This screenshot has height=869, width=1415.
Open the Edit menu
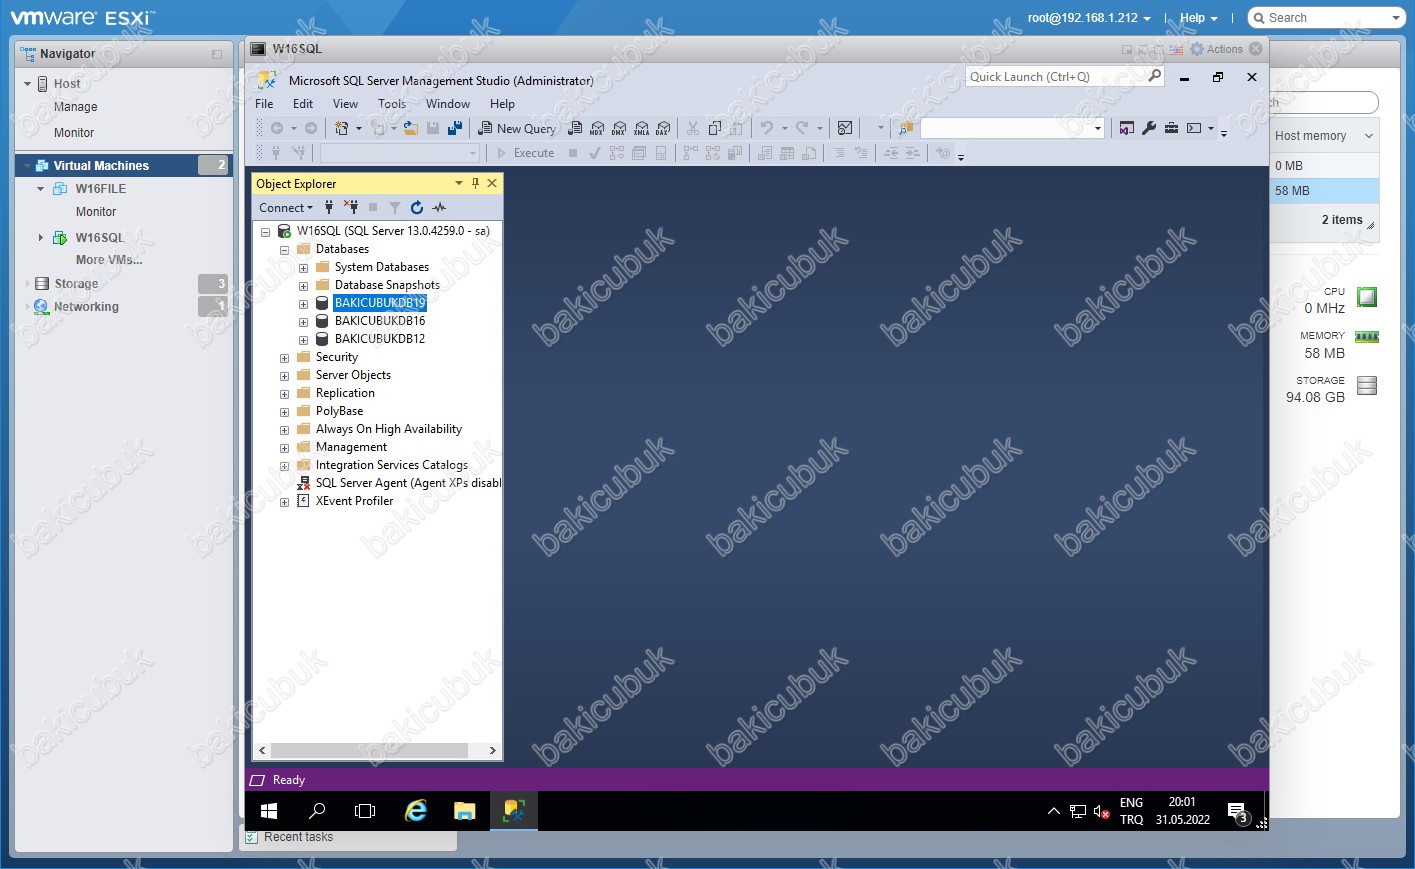303,104
